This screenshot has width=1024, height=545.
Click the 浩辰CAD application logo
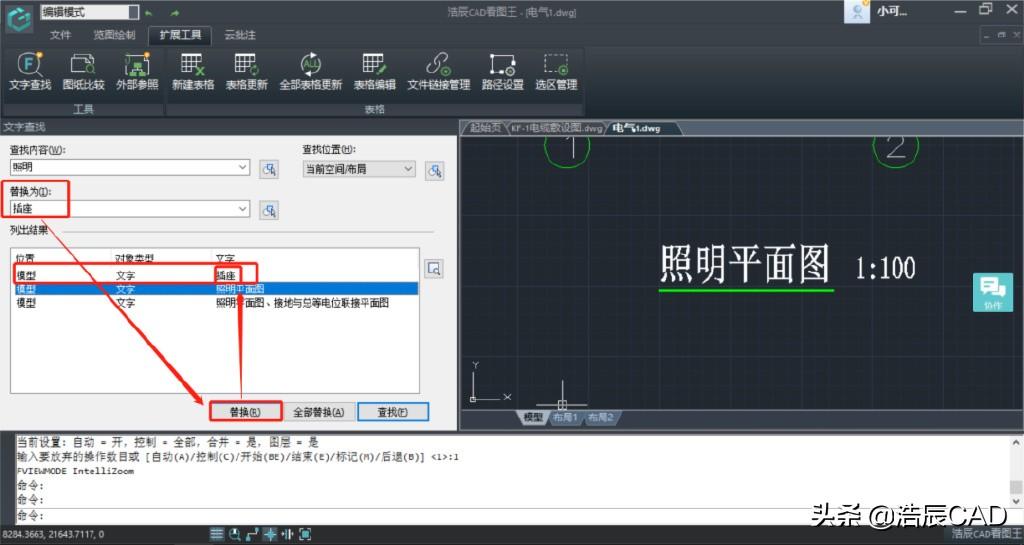pos(19,18)
